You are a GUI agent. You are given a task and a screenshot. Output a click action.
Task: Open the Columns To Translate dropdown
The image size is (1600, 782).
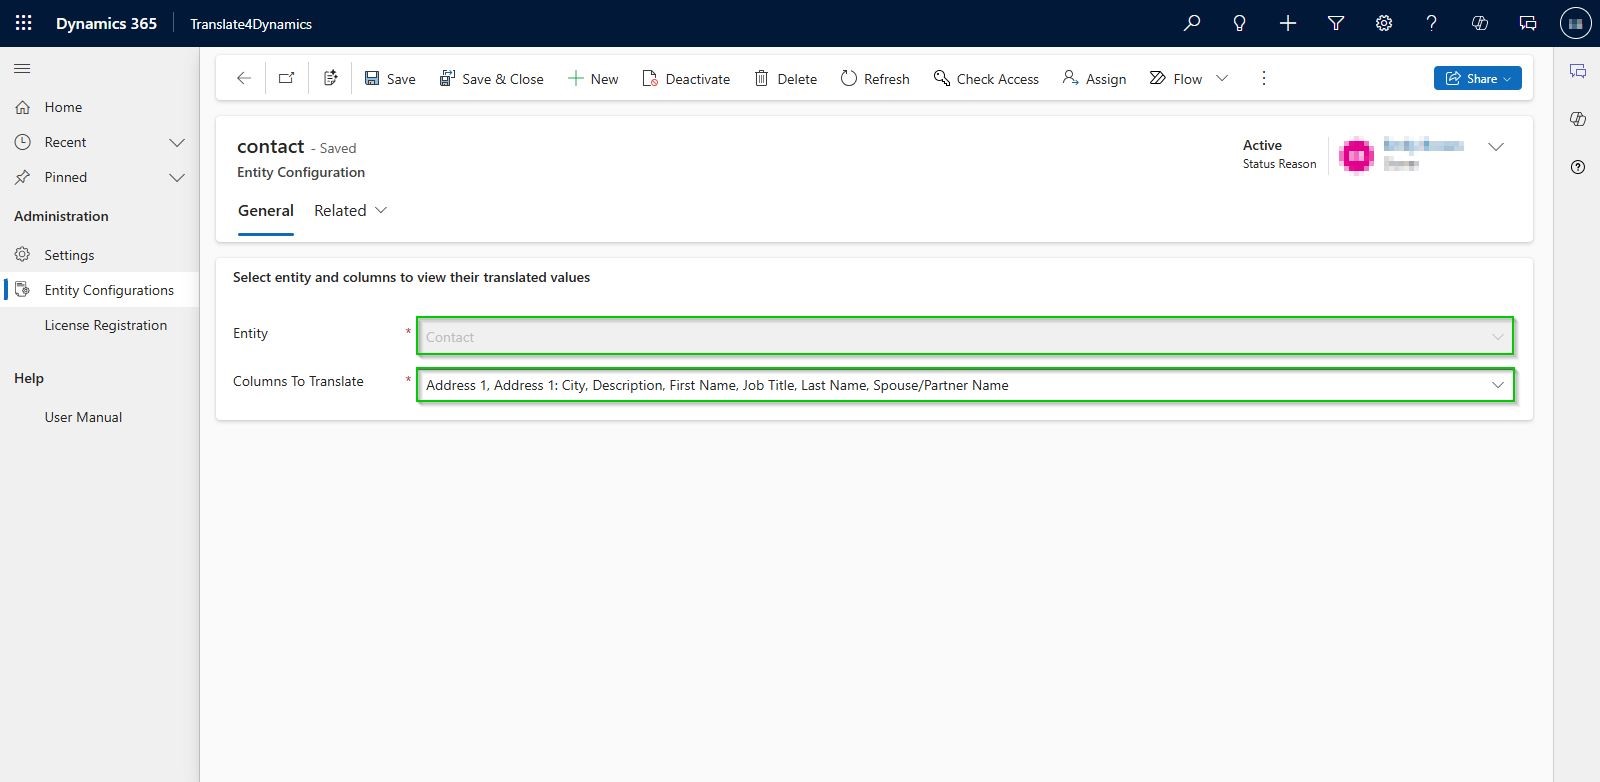click(x=1497, y=385)
